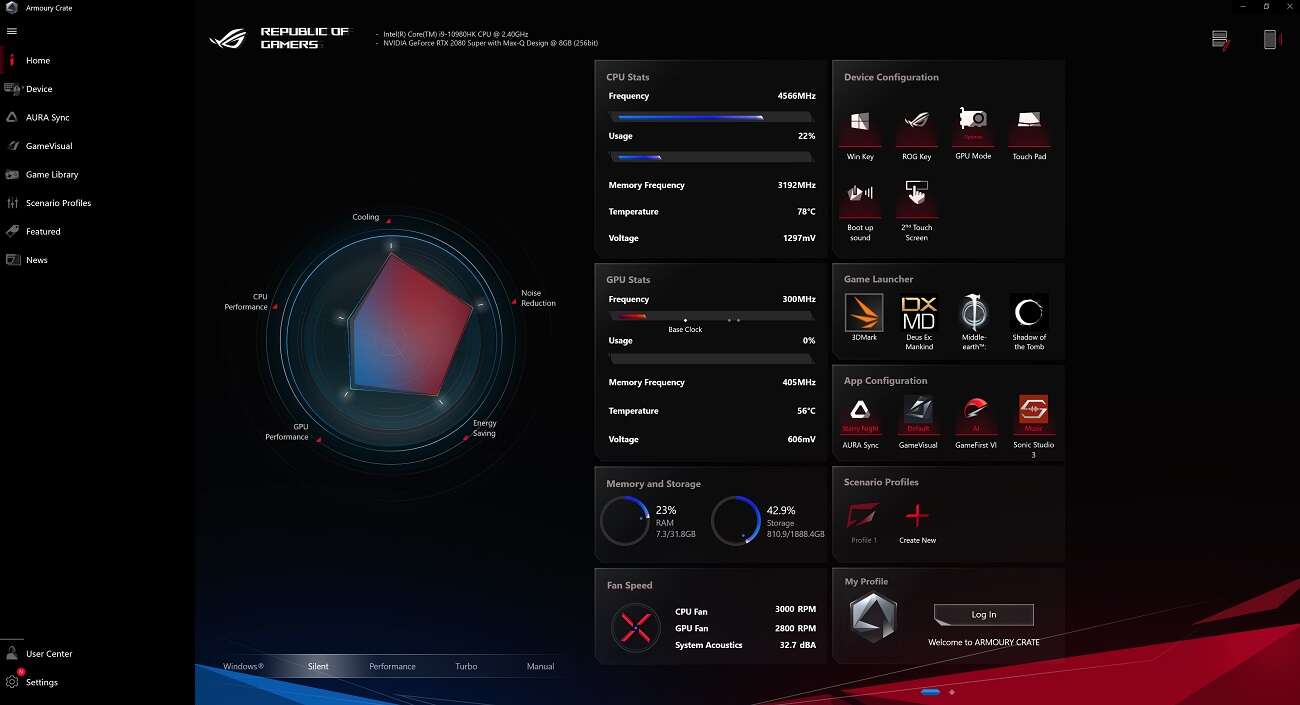The width and height of the screenshot is (1300, 705).
Task: Toggle the Win Key setting
Action: tap(860, 125)
